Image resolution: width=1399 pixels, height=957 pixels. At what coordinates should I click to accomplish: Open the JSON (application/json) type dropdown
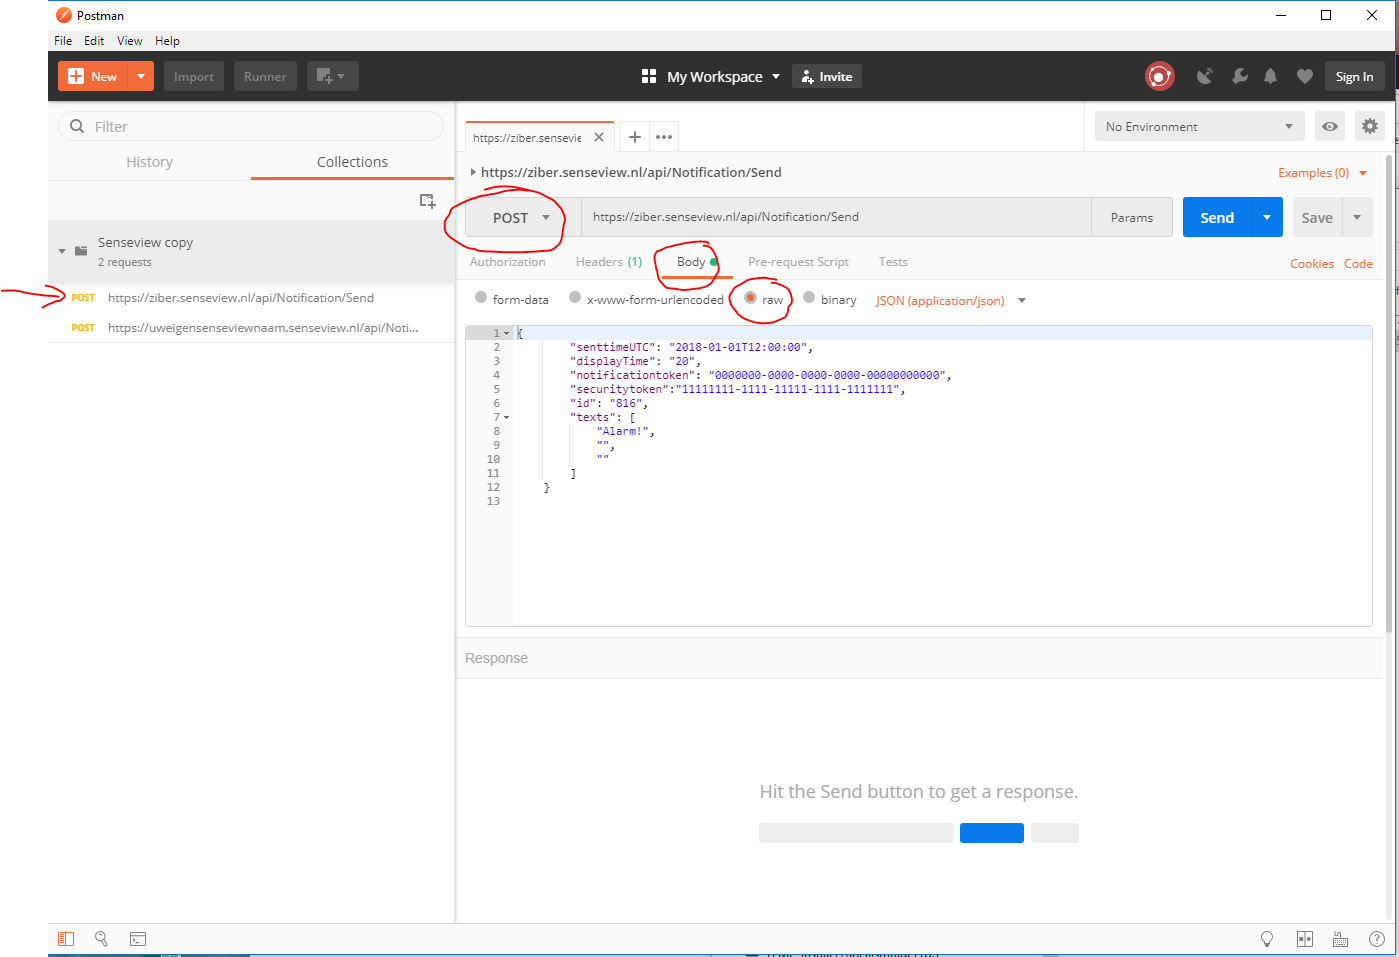coord(951,300)
